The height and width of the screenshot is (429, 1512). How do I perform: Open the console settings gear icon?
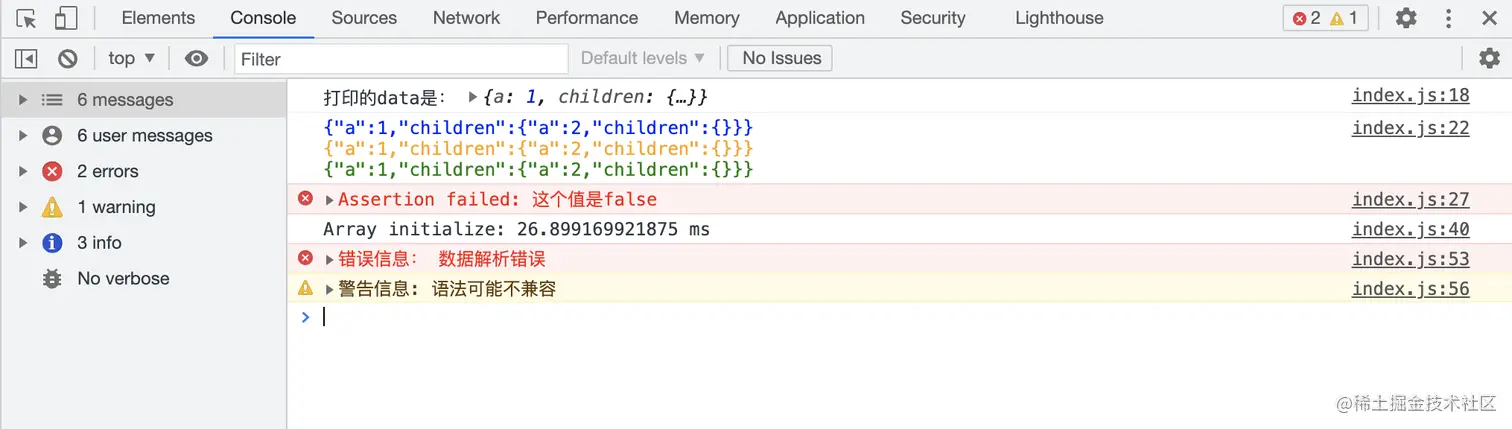(x=1489, y=58)
